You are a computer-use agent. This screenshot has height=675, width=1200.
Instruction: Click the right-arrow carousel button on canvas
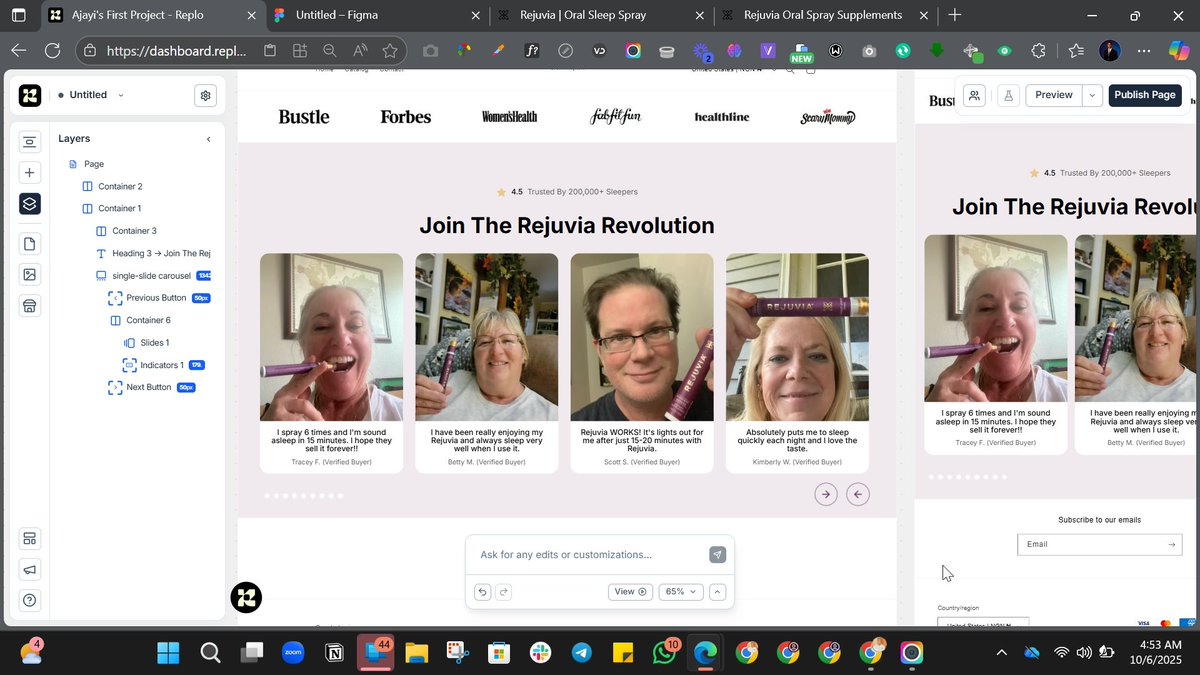[x=826, y=494]
